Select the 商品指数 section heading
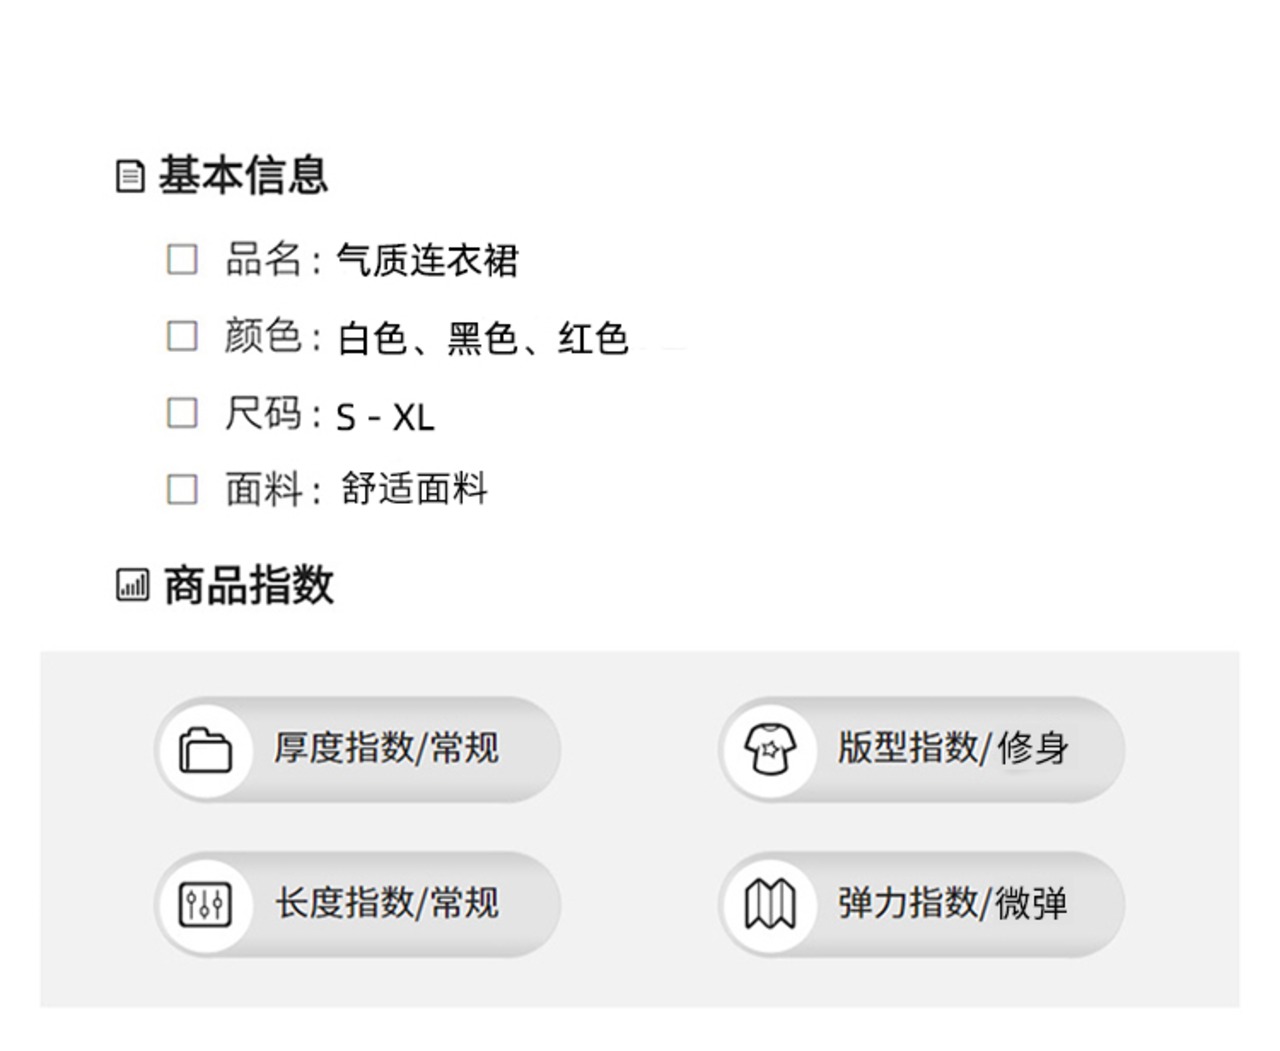Screen dimensions: 1280x1051 248,585
